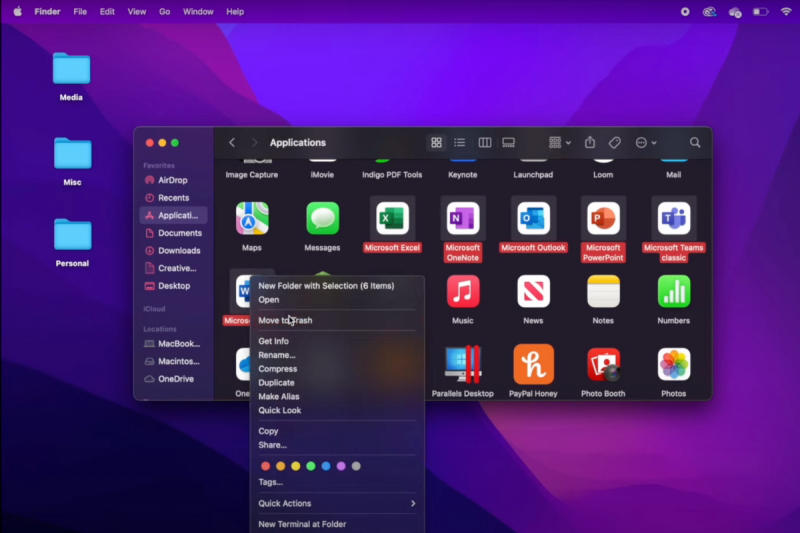Click the Finder search magnifier icon
Viewport: 800px width, 533px height.
click(695, 143)
